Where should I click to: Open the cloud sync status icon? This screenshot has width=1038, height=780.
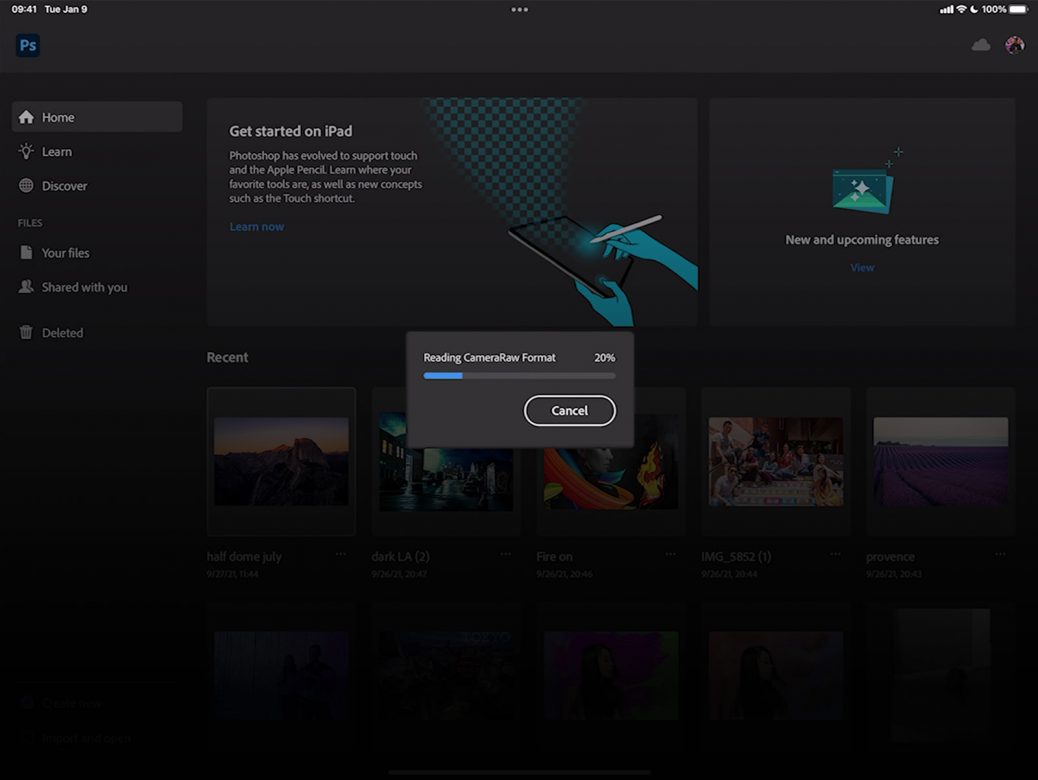[980, 45]
